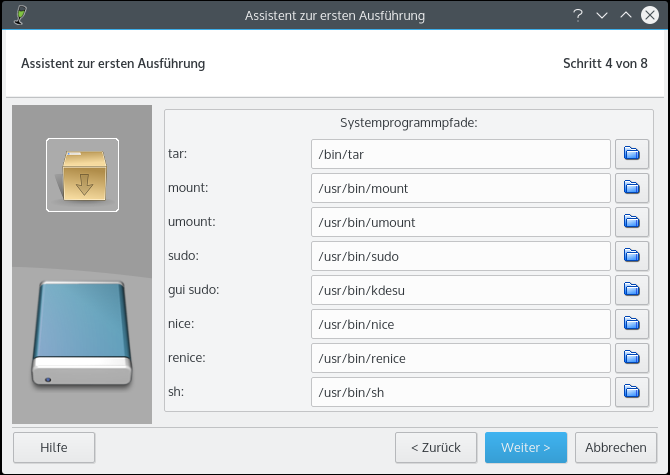
Task: Click browse icon next to renice field
Action: point(631,358)
